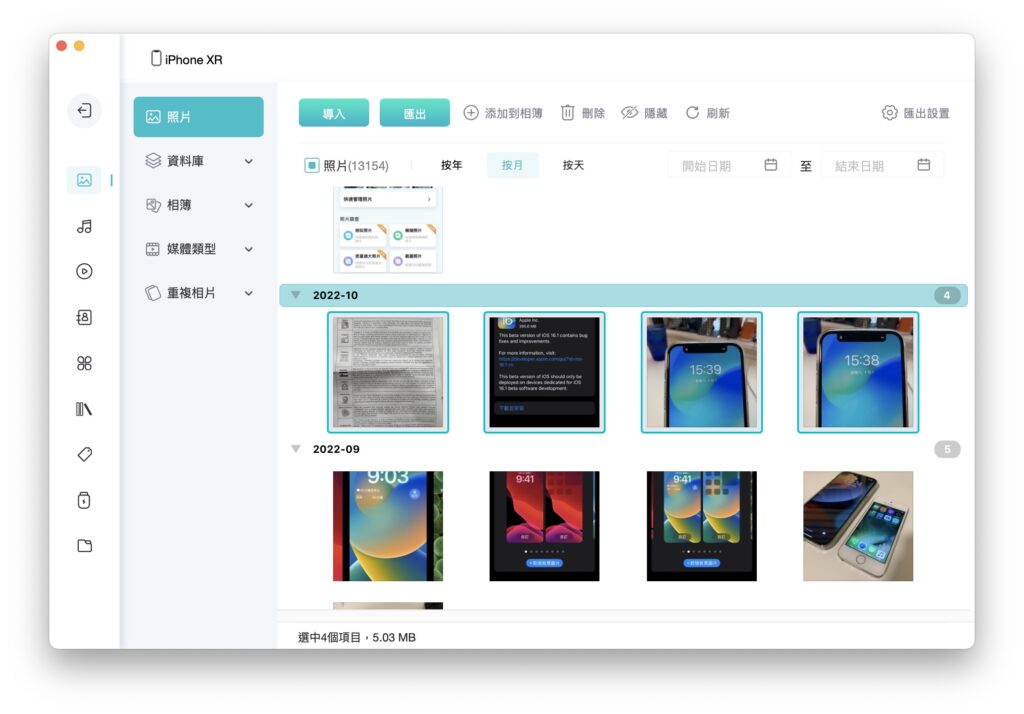Click the exit/back icon at sidebar top
The image size is (1024, 714).
click(84, 110)
